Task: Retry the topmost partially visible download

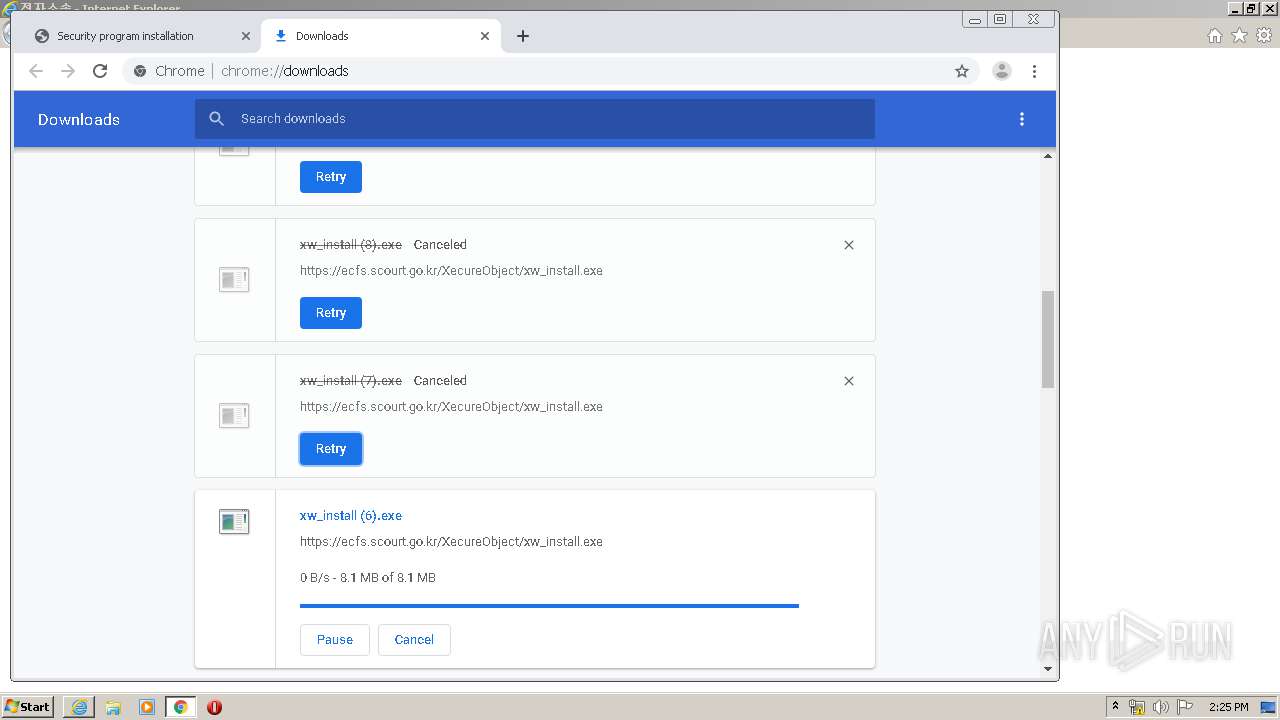Action: point(331,177)
